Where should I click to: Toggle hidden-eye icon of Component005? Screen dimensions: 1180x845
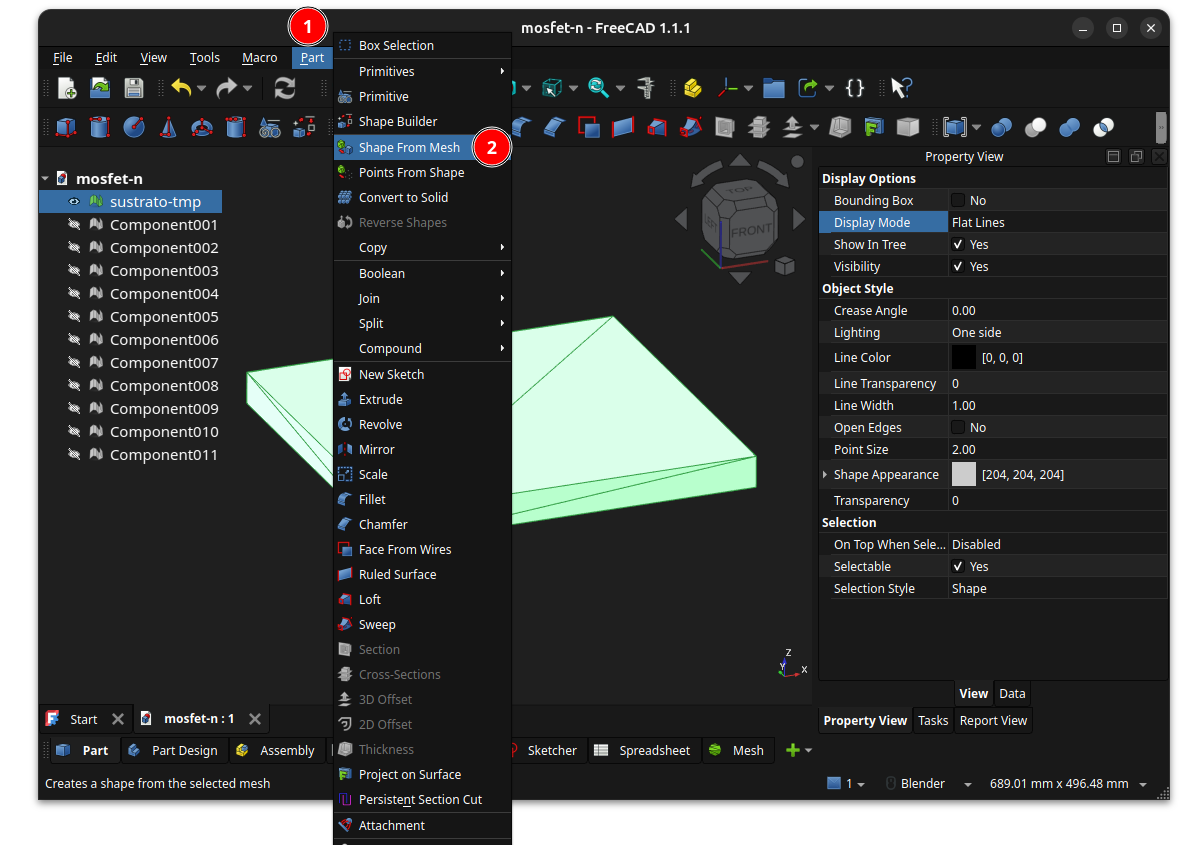[x=74, y=316]
